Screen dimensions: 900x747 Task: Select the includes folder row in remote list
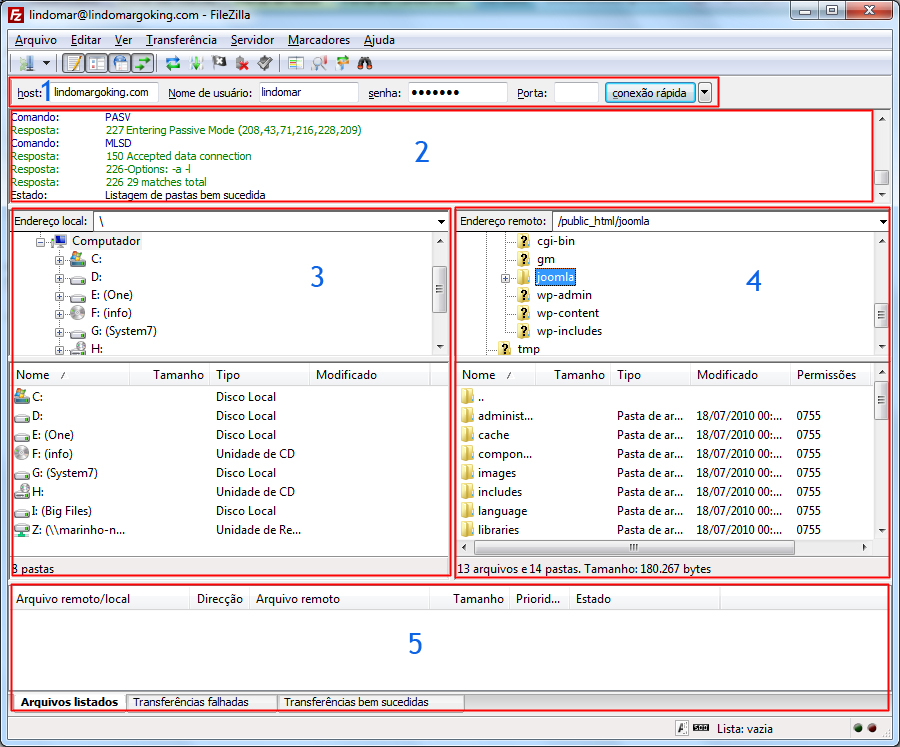point(666,491)
